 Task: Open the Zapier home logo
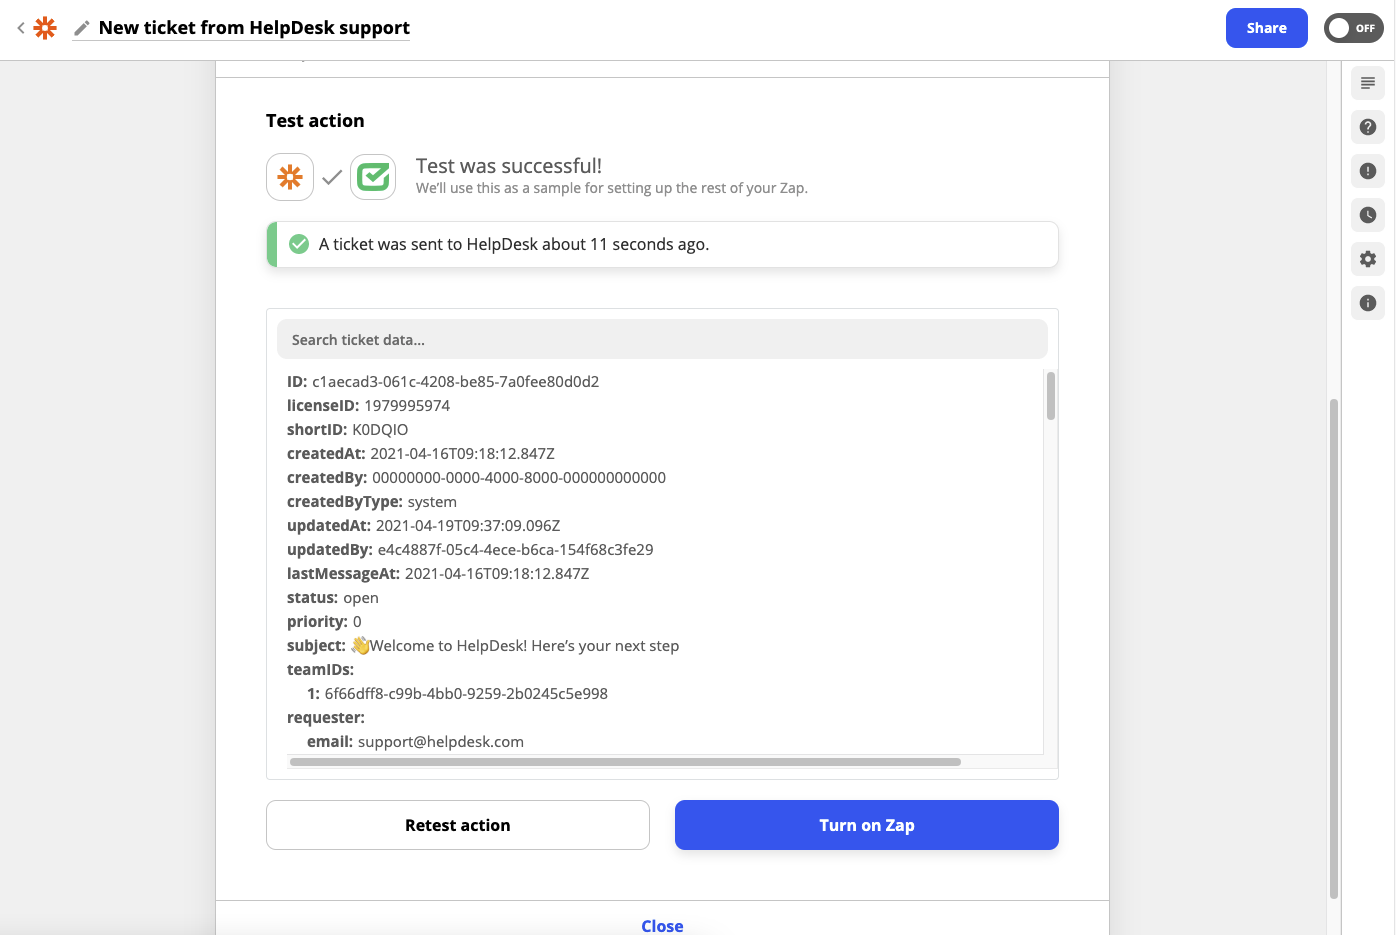pyautogui.click(x=45, y=28)
